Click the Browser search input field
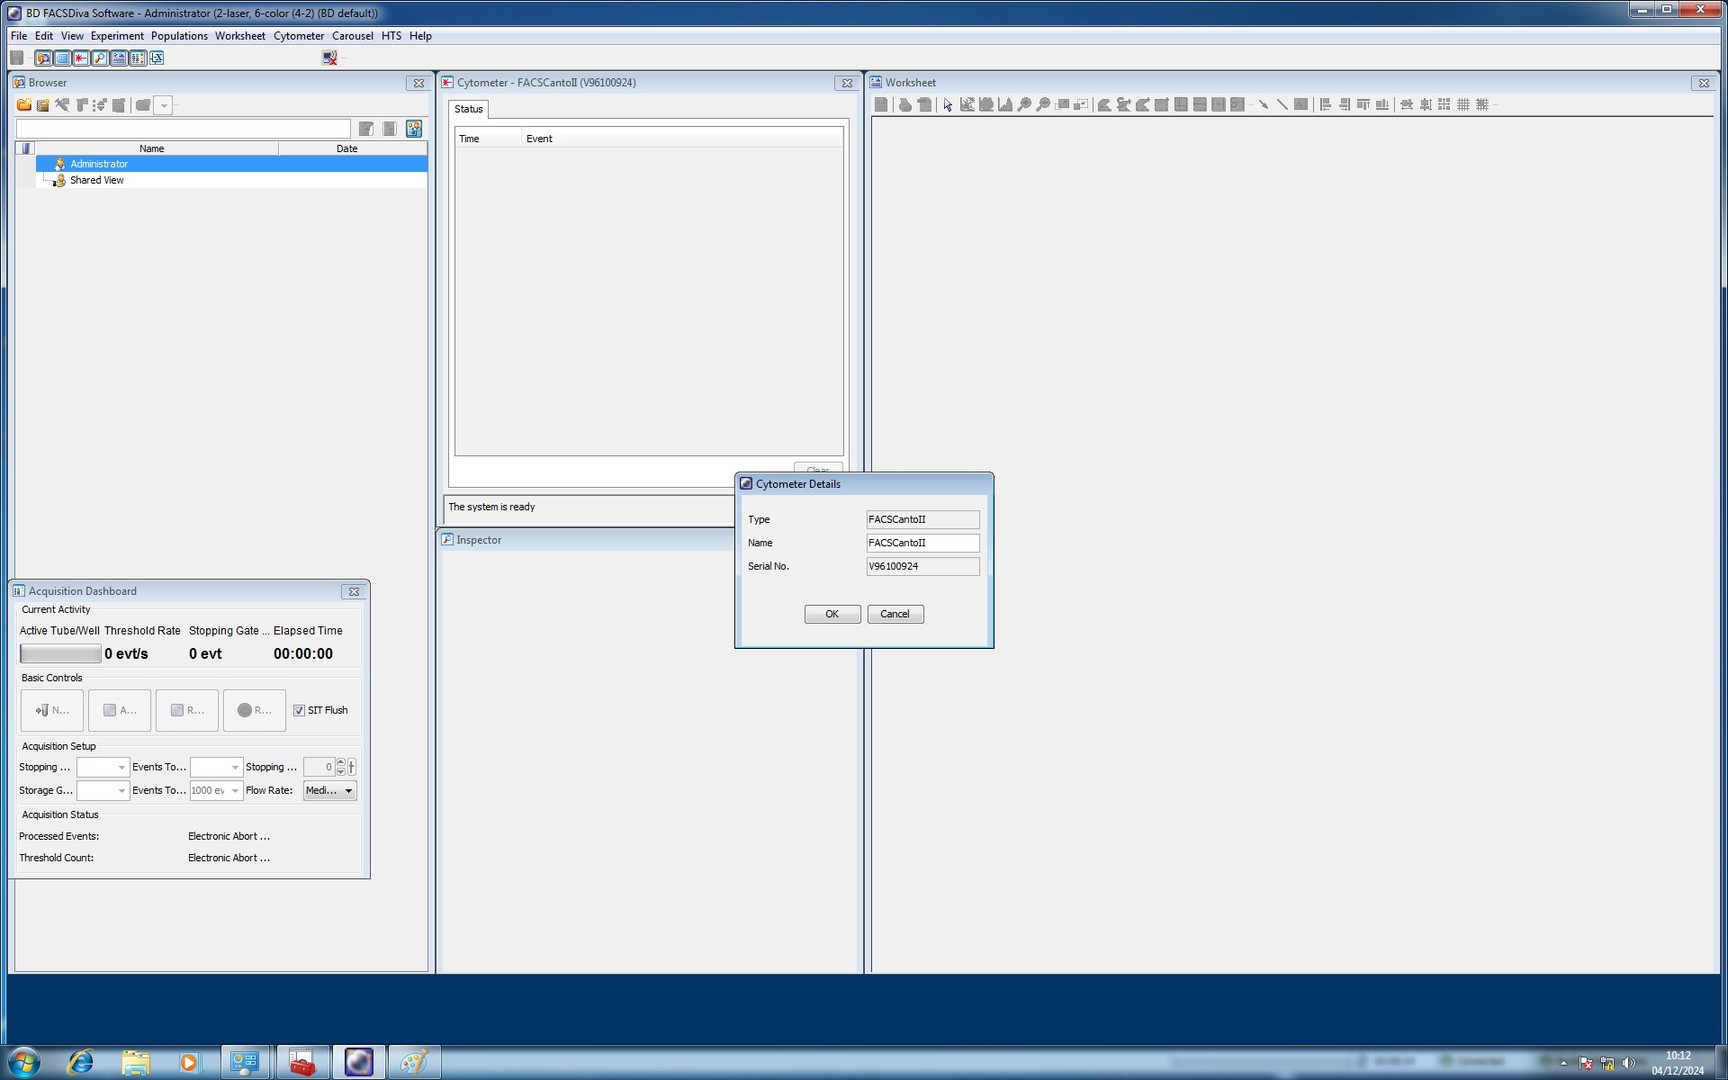This screenshot has width=1728, height=1080. click(x=183, y=129)
